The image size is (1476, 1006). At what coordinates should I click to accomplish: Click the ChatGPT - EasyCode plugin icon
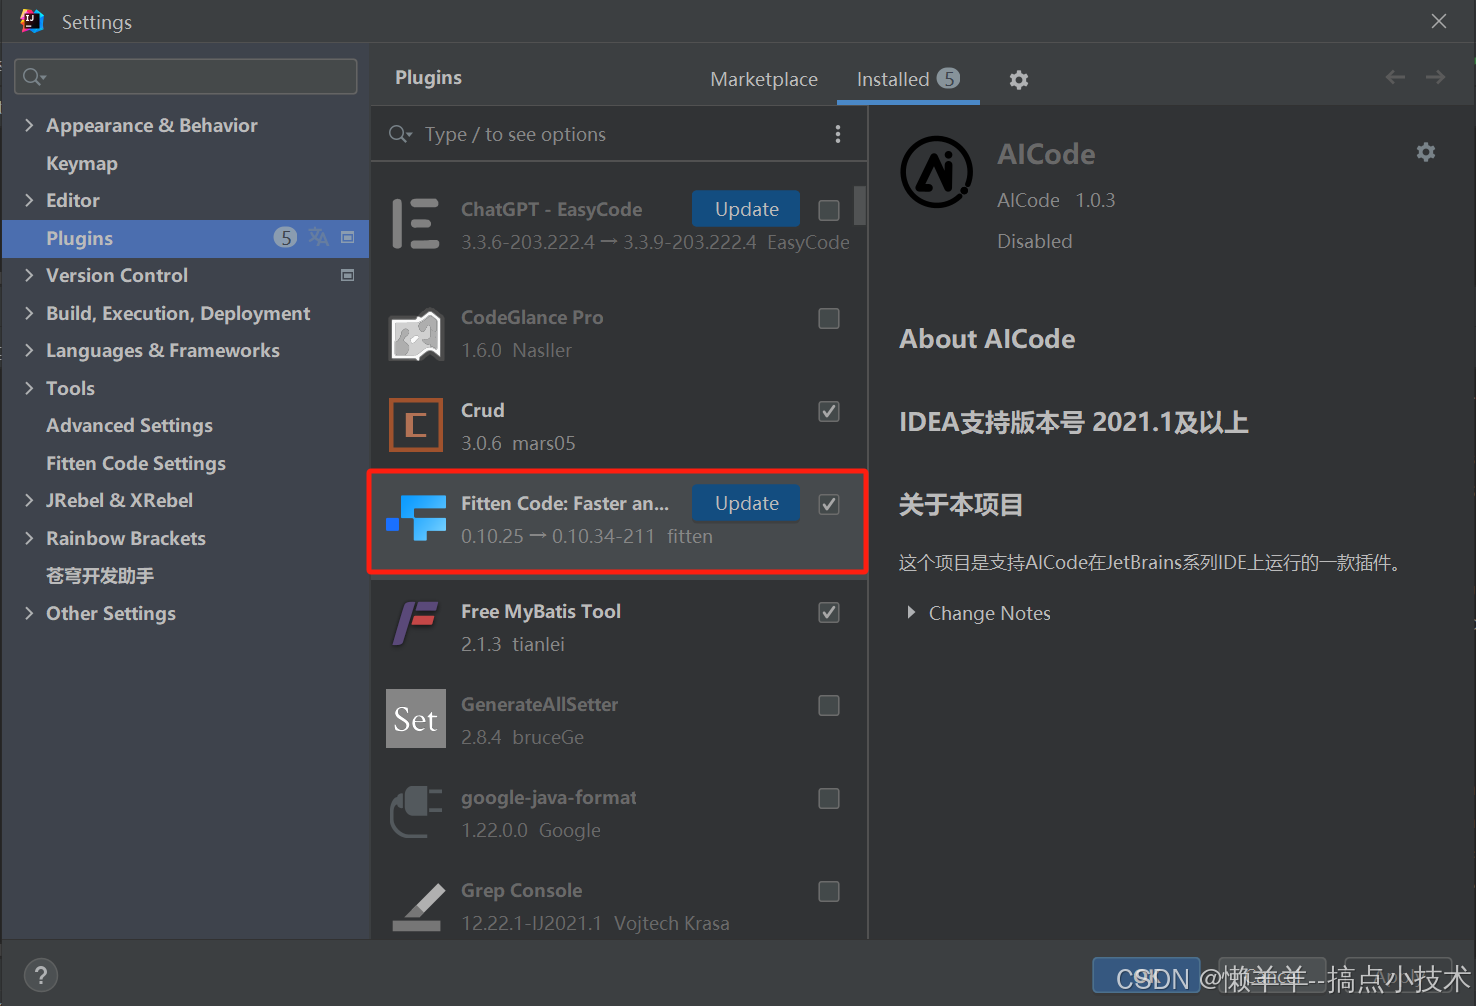(416, 224)
